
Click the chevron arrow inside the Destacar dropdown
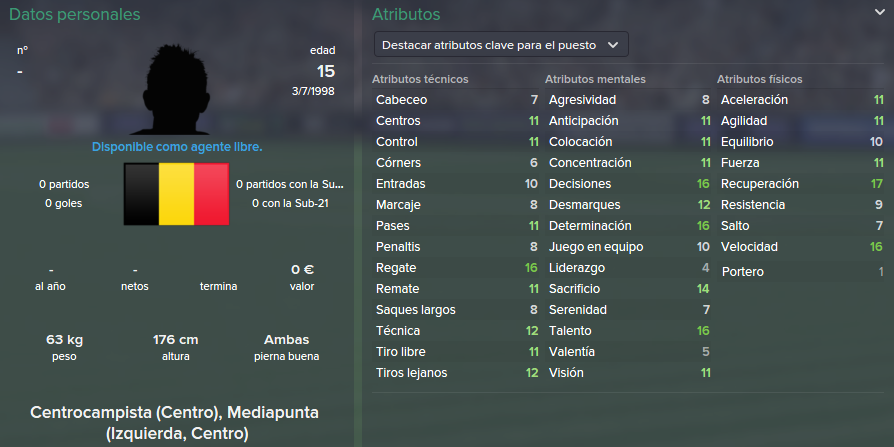point(612,45)
